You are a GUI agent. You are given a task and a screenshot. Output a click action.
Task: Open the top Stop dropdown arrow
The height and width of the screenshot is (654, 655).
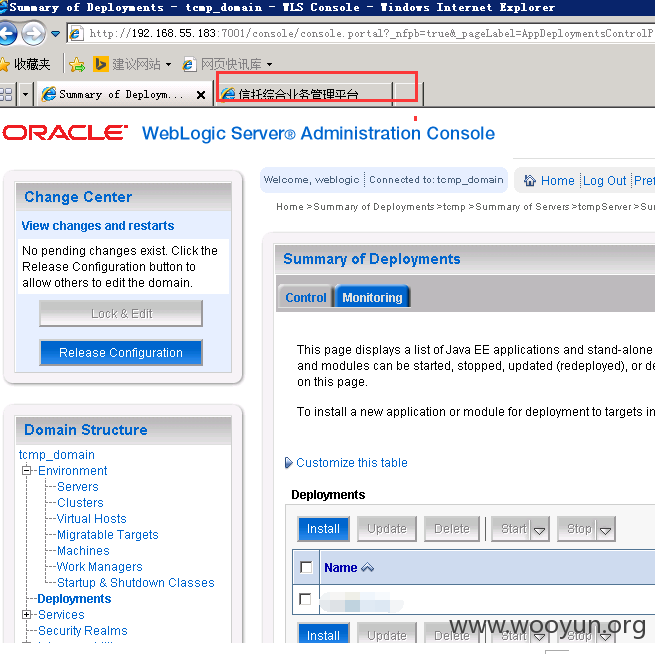(606, 530)
